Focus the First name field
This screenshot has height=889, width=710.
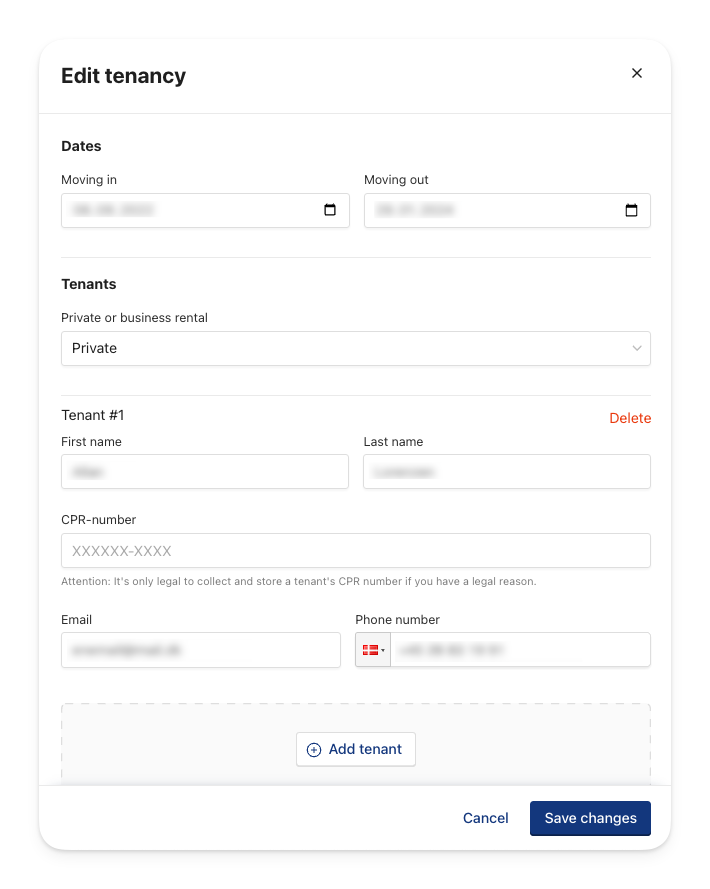point(205,471)
